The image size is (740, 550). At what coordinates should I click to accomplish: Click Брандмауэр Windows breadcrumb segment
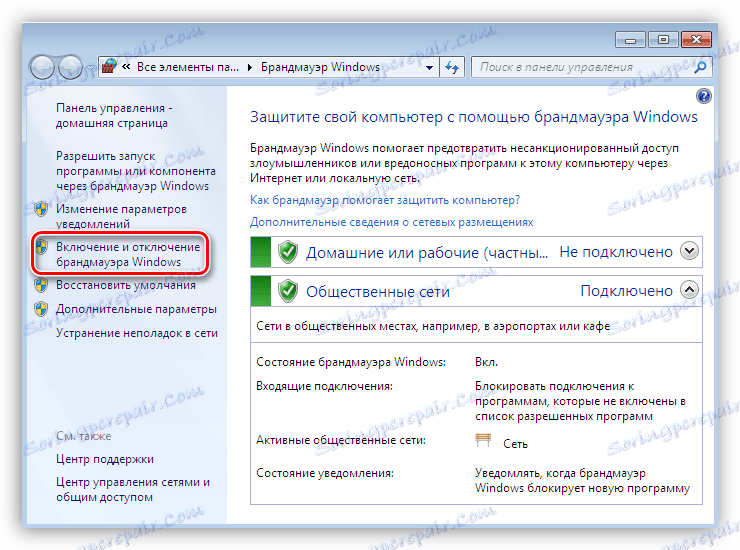tap(320, 67)
